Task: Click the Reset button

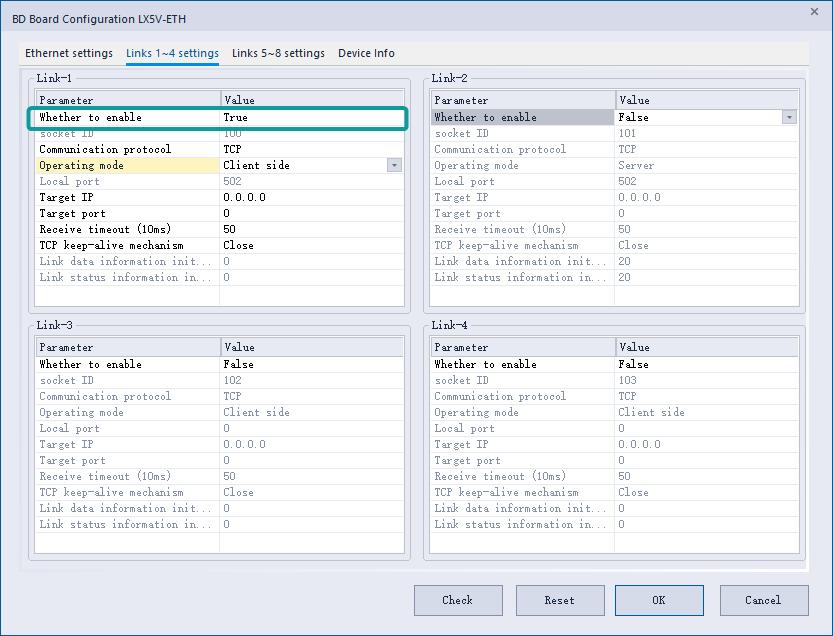Action: [x=559, y=600]
